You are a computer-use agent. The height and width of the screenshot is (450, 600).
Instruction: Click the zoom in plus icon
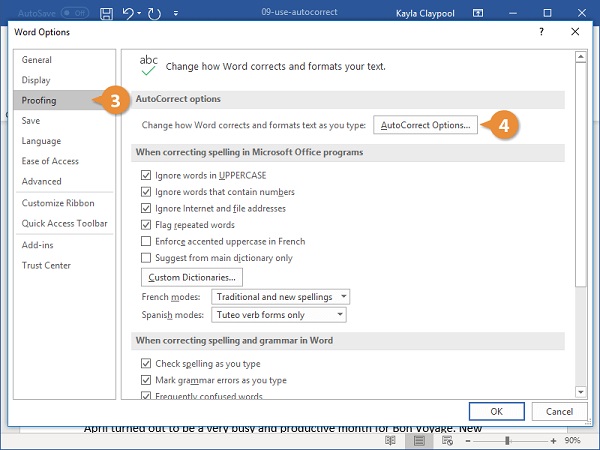553,441
